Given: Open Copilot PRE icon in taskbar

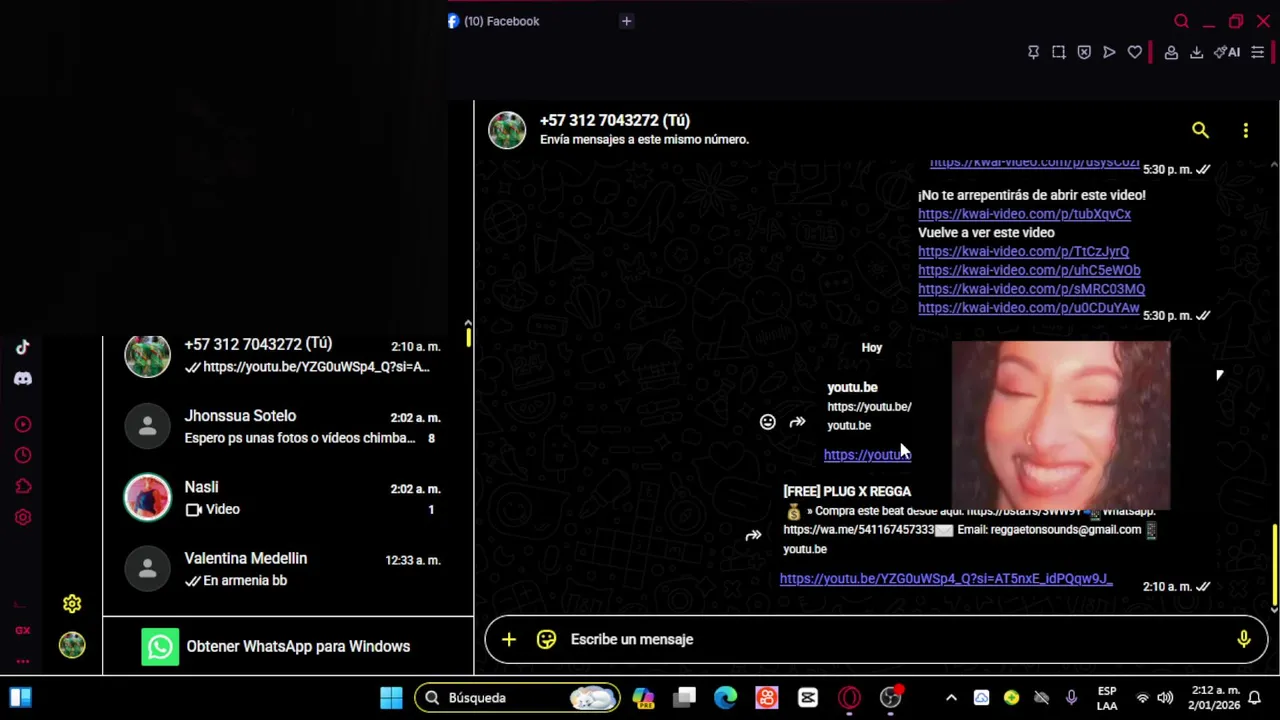Looking at the screenshot, I should coord(643,698).
